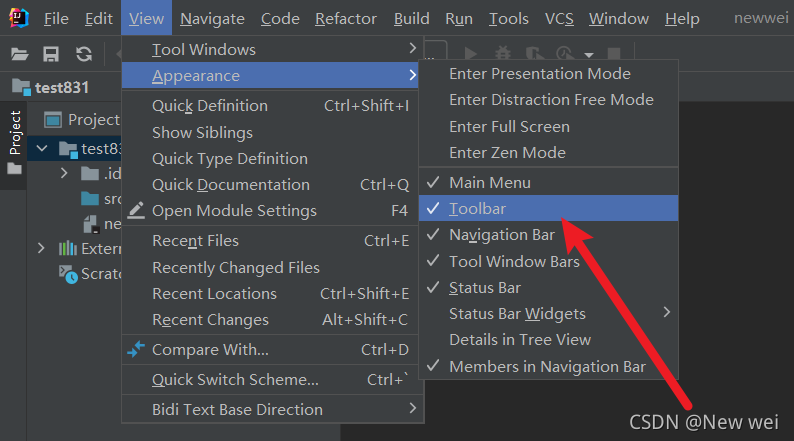
Task: Click the Open folder toolbar icon
Action: 20,54
